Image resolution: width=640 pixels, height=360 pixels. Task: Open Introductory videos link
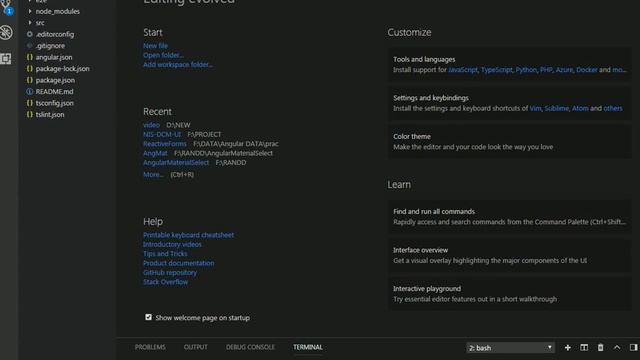[x=172, y=244]
